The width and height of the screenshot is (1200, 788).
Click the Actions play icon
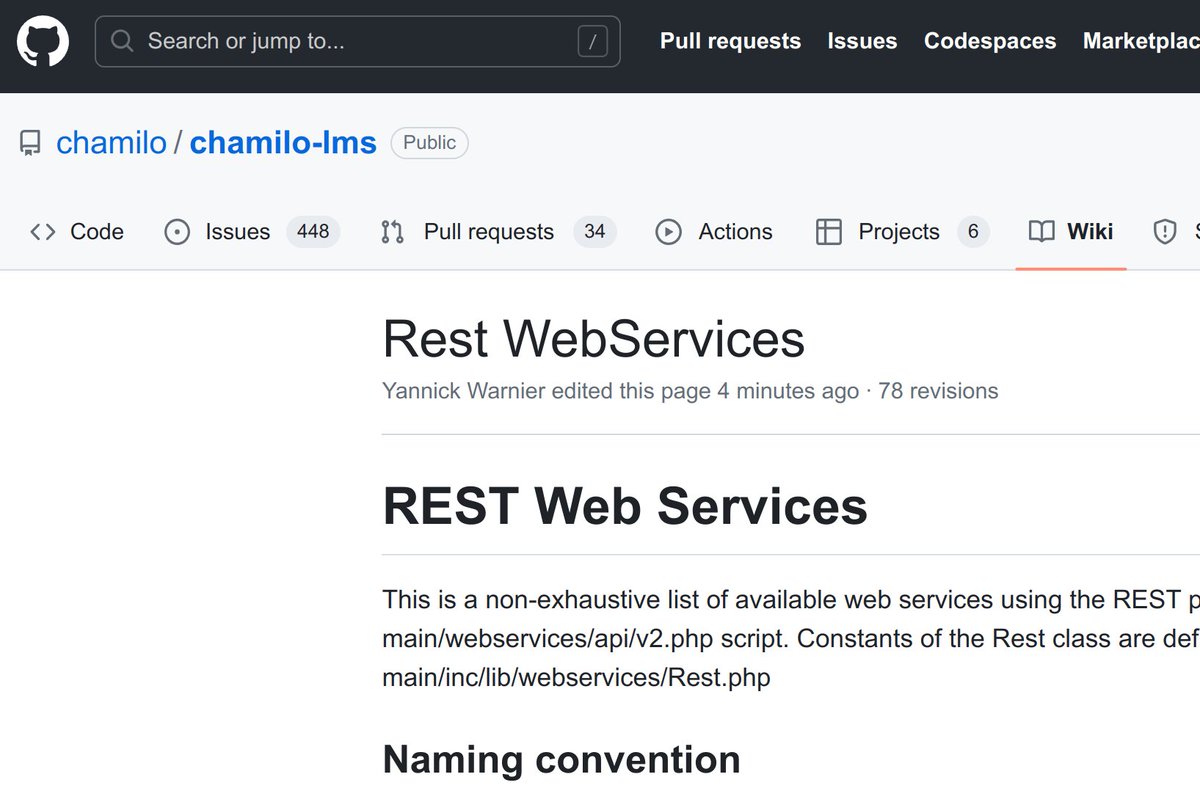[x=668, y=232]
